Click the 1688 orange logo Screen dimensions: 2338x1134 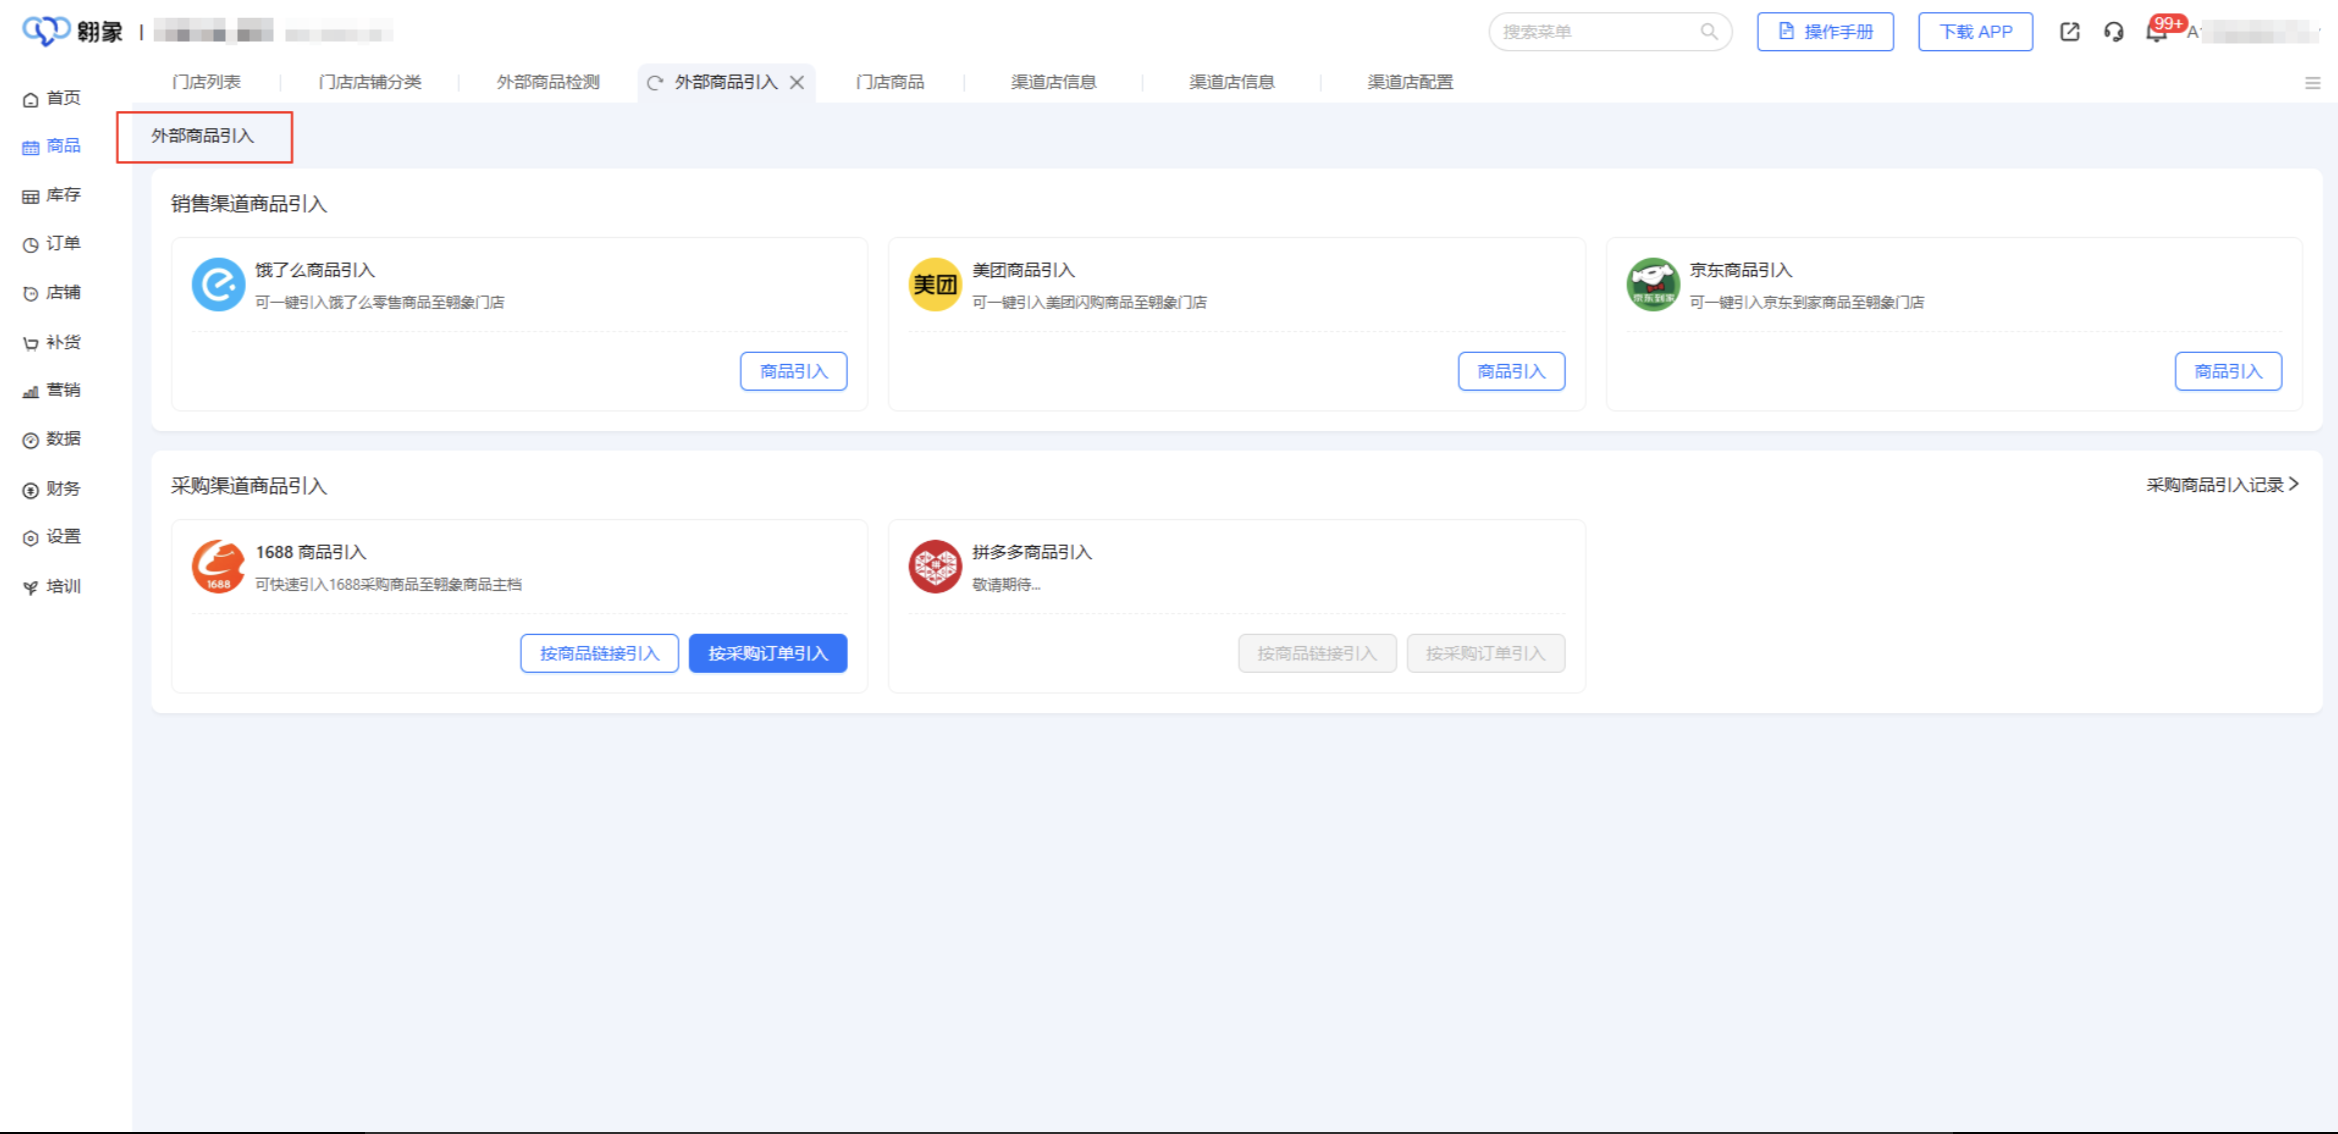(x=218, y=567)
